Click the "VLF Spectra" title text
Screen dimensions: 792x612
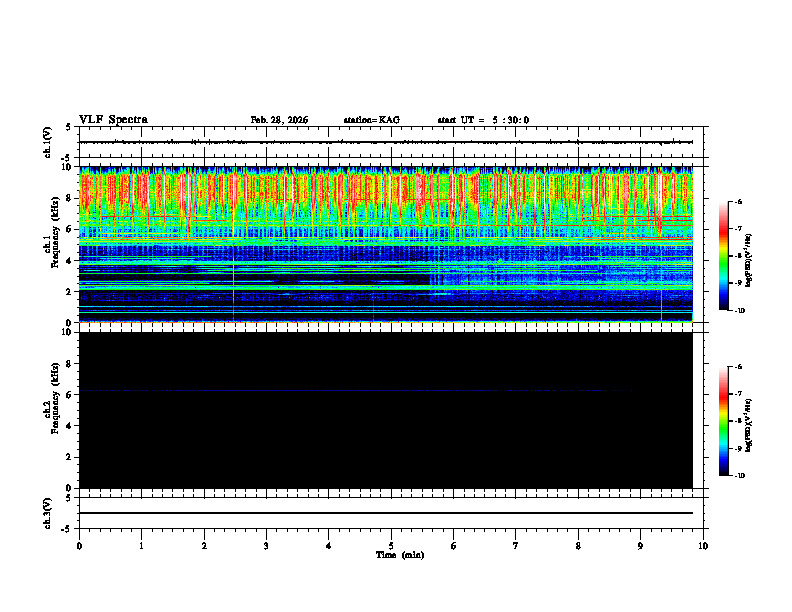point(113,120)
